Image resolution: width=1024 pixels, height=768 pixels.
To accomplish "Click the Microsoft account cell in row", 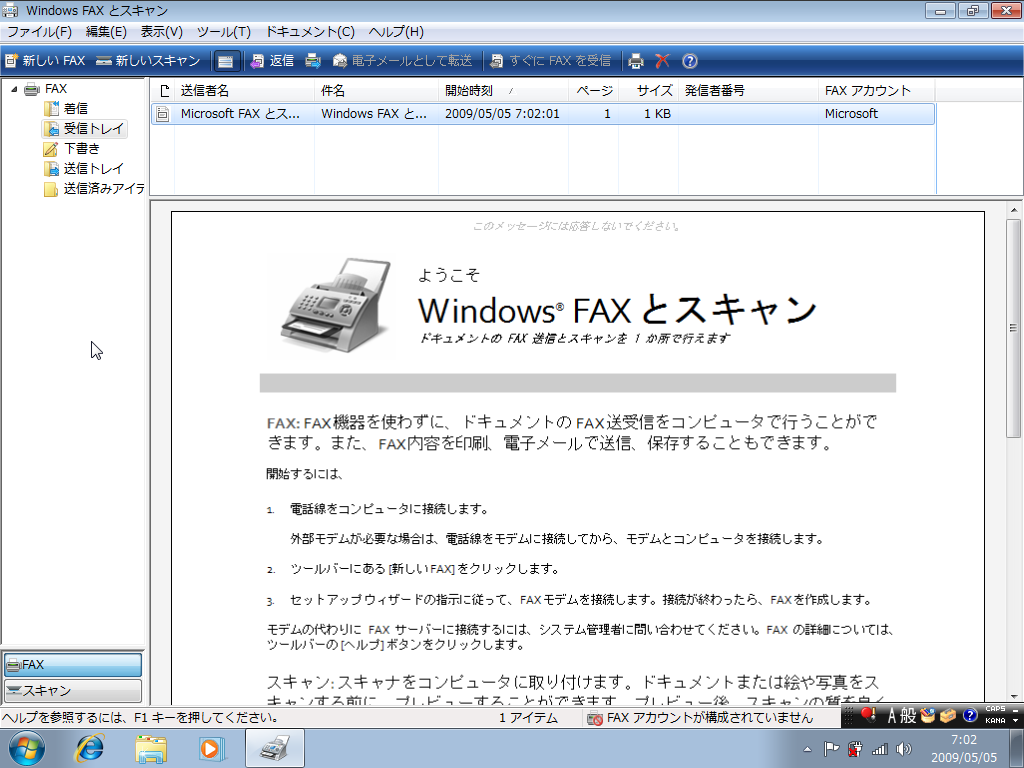I will coord(851,114).
